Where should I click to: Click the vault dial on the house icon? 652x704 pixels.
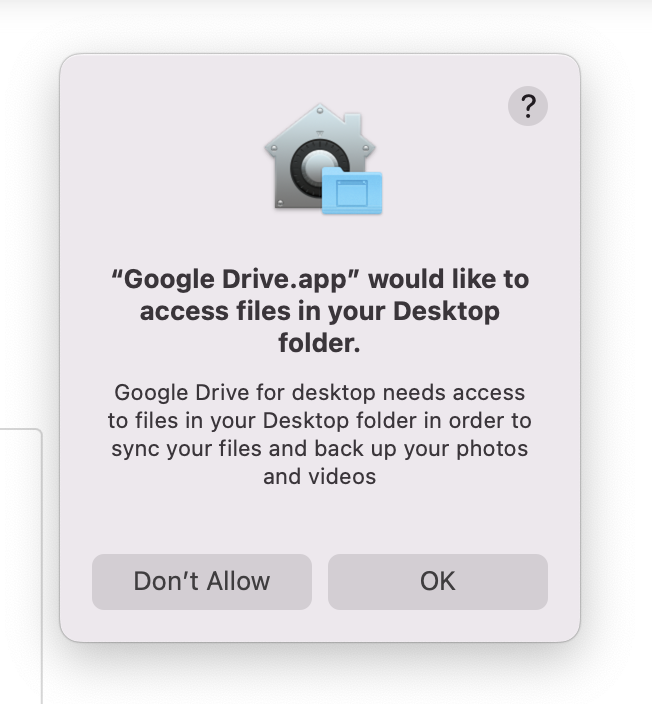click(x=314, y=166)
